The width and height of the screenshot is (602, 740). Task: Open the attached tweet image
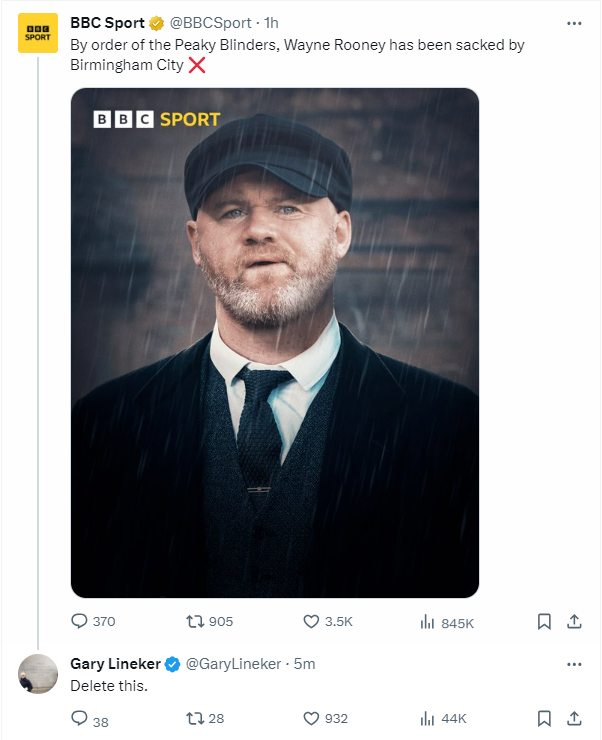(274, 343)
